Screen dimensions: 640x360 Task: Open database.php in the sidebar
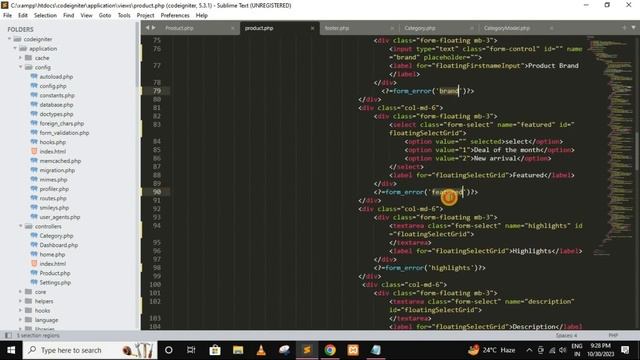pos(56,105)
